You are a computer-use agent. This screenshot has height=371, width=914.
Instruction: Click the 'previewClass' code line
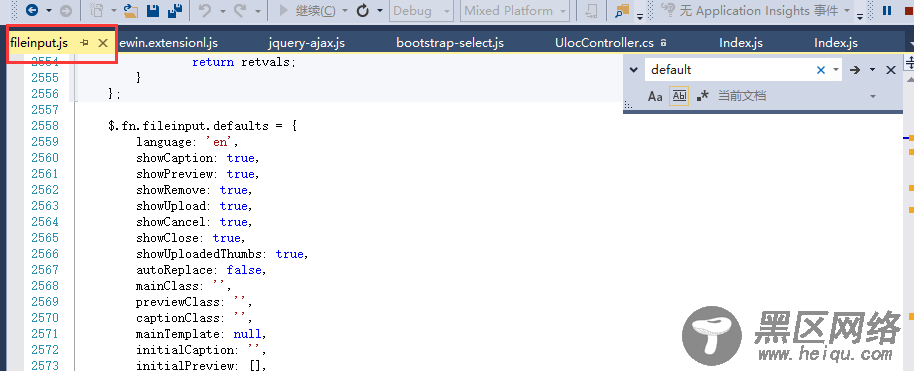tap(194, 302)
